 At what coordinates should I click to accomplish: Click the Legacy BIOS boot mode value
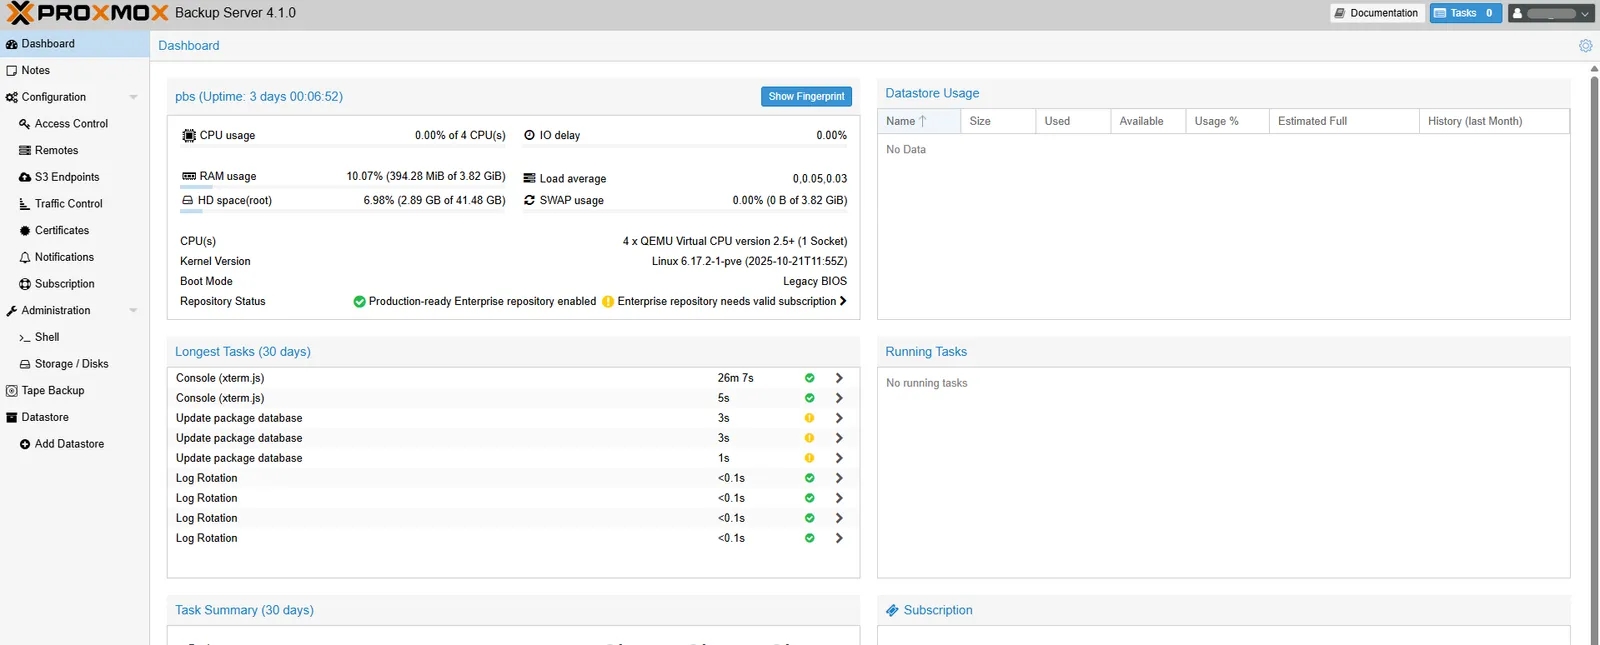coord(815,282)
